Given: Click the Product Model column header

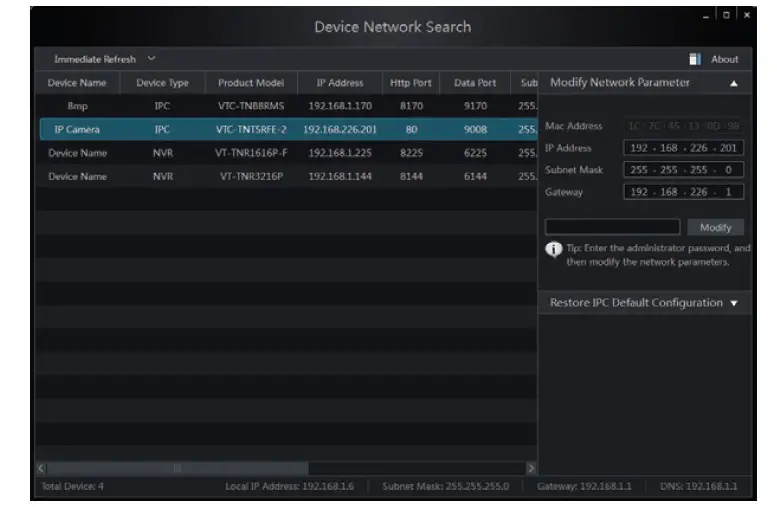Looking at the screenshot, I should click(x=250, y=82).
